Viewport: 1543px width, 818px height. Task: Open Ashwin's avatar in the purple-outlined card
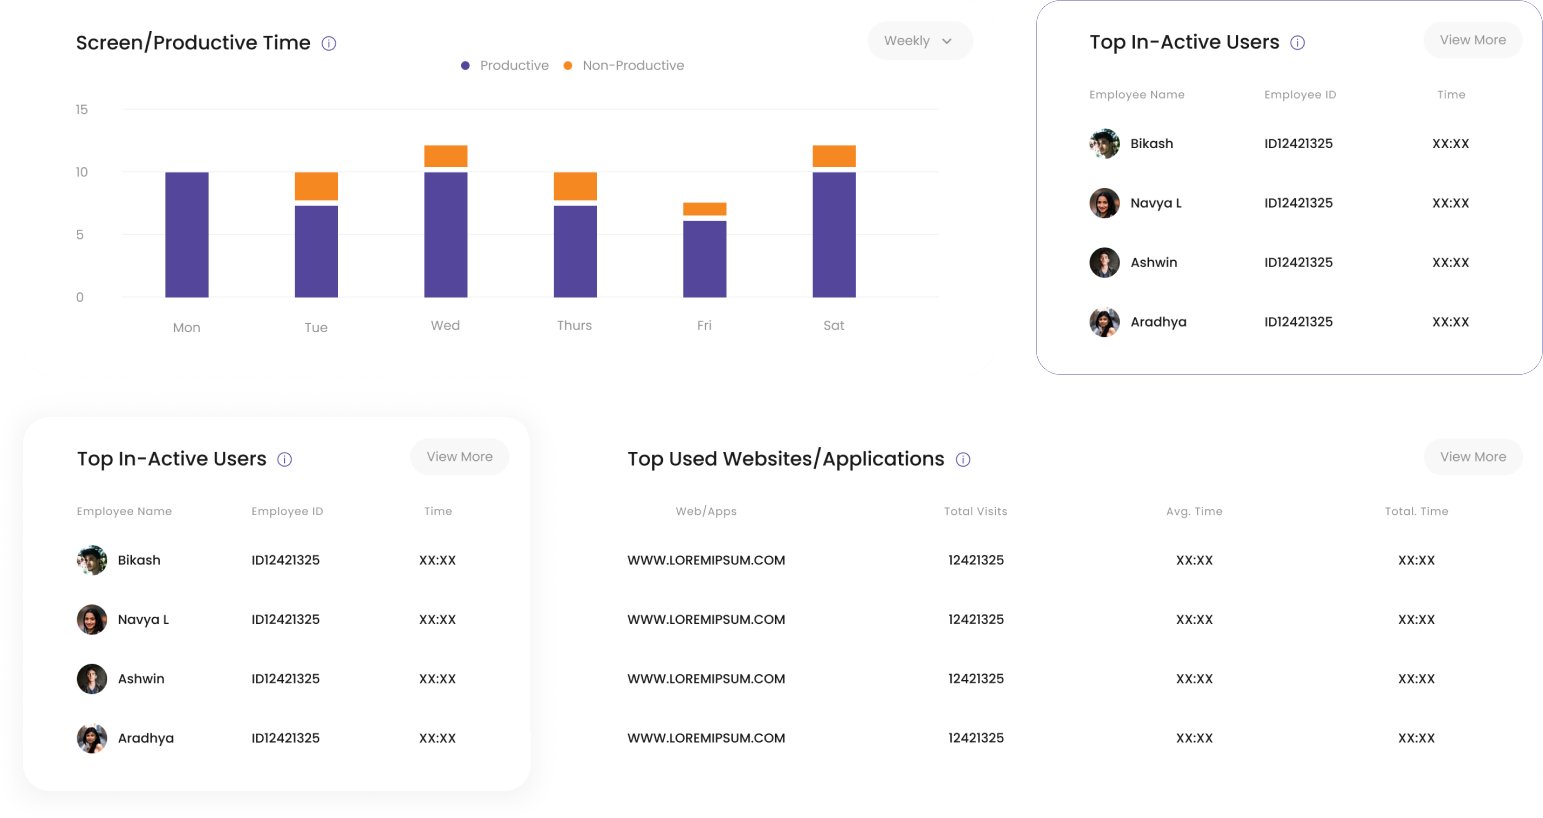pos(1105,263)
